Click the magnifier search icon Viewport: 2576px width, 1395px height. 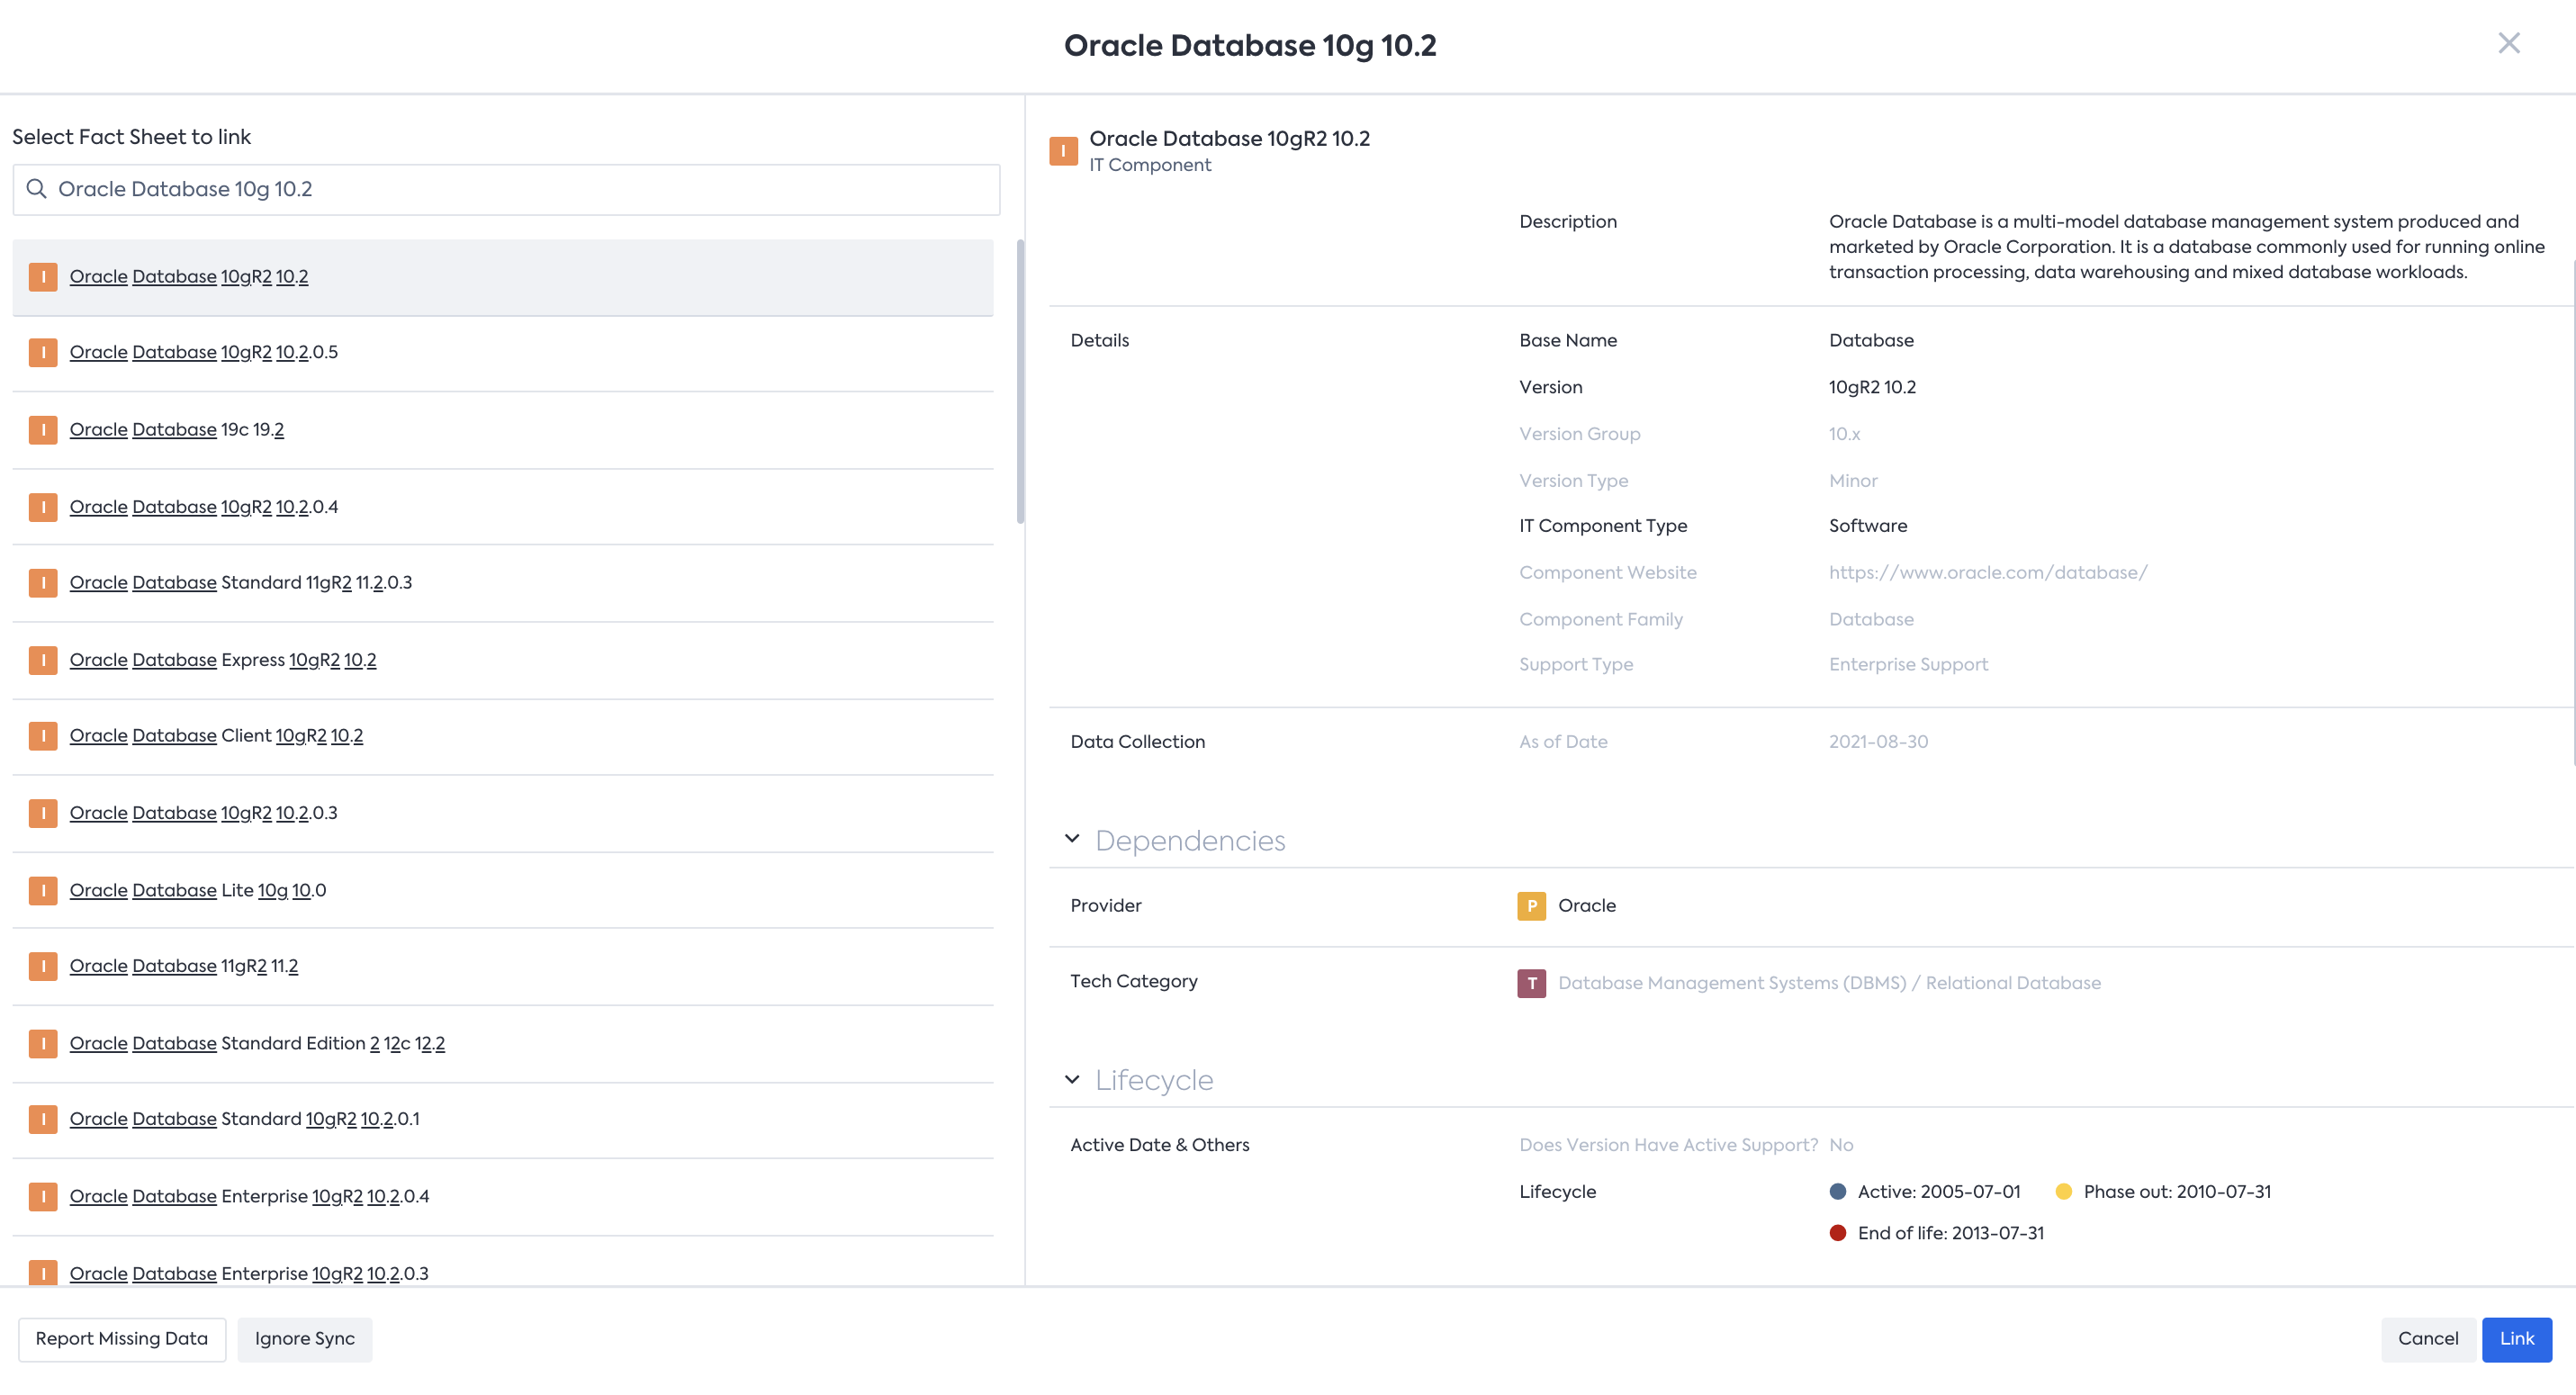coord(36,189)
